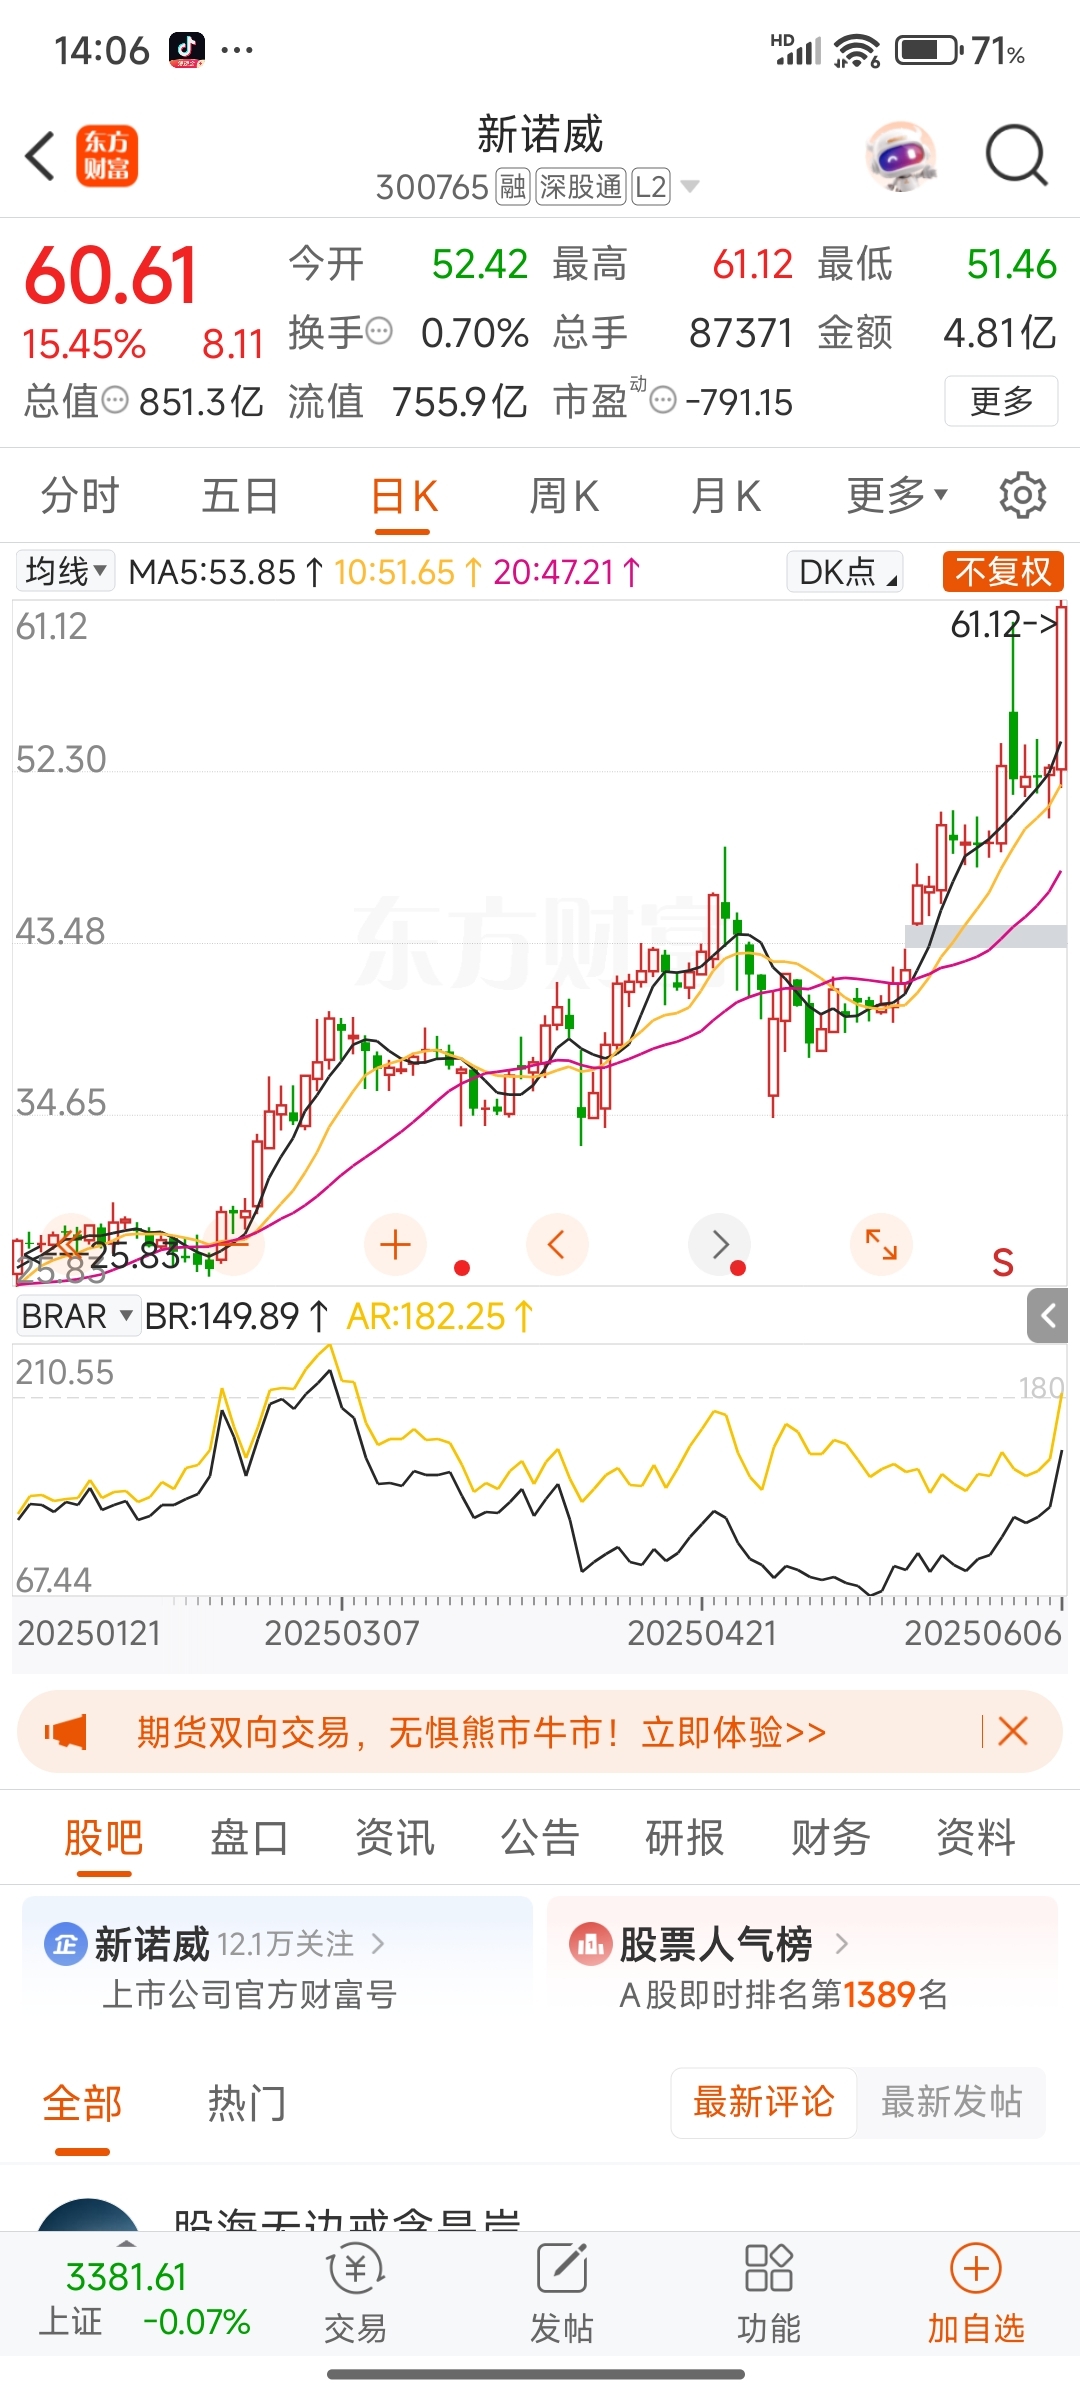Tap the 深股通 badge
The width and height of the screenshot is (1080, 2400).
[x=581, y=187]
